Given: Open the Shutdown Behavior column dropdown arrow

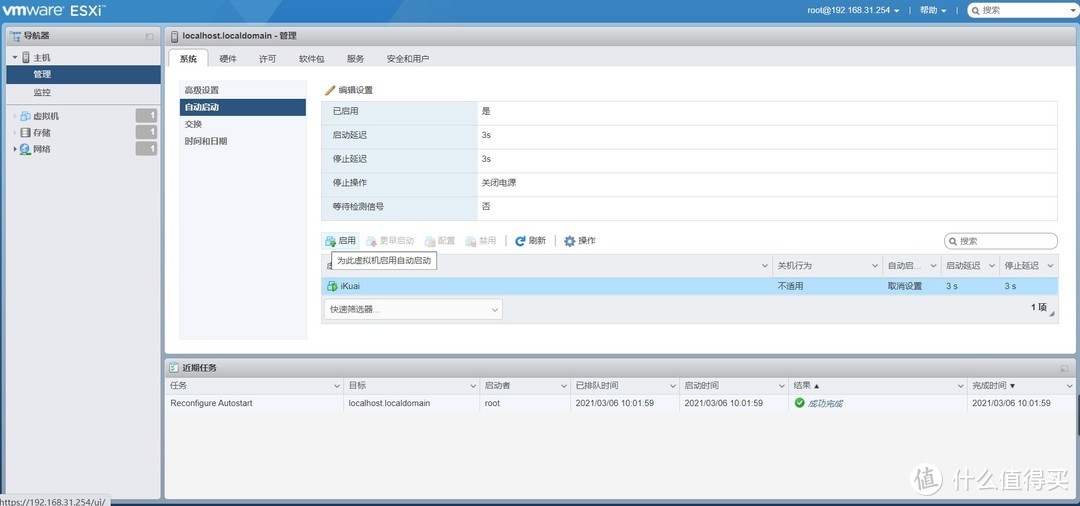Looking at the screenshot, I should (875, 266).
